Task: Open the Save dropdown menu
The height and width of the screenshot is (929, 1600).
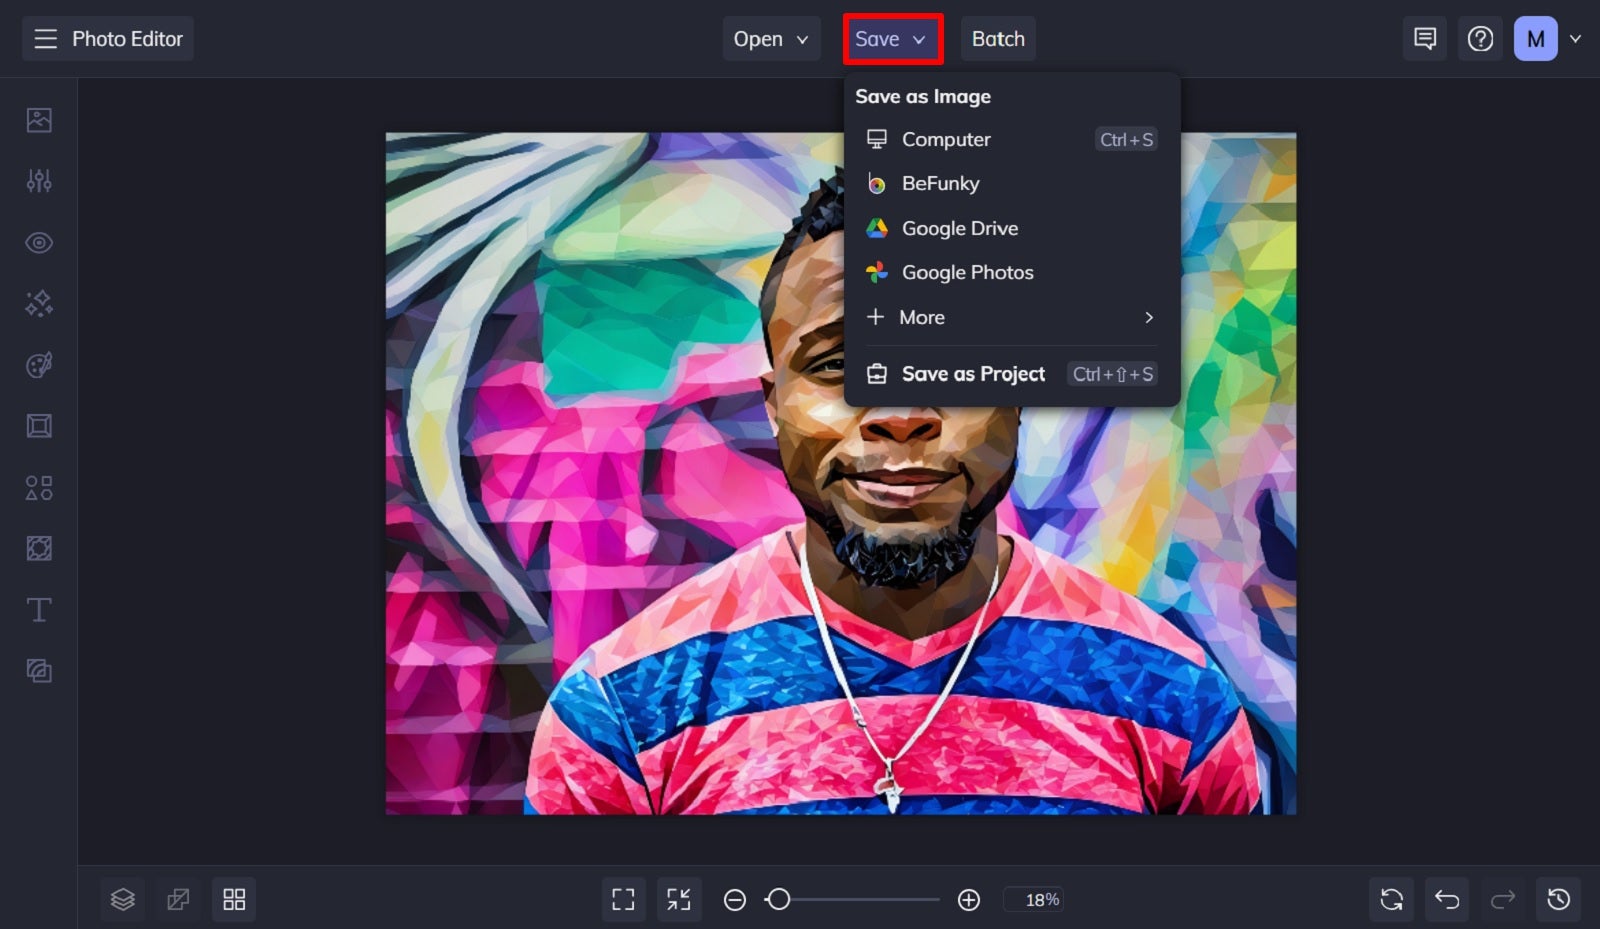Action: 892,39
